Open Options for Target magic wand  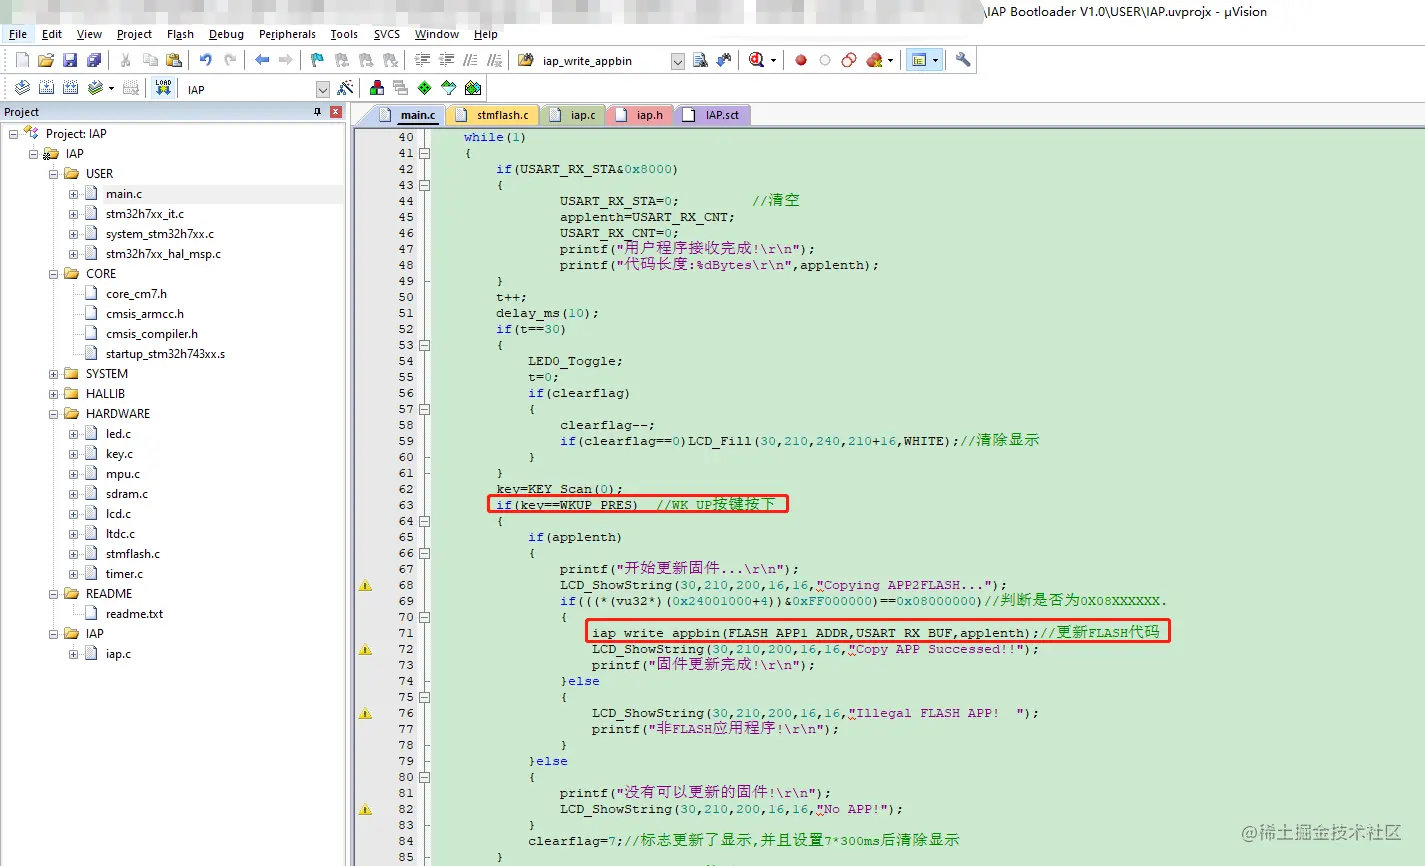345,88
